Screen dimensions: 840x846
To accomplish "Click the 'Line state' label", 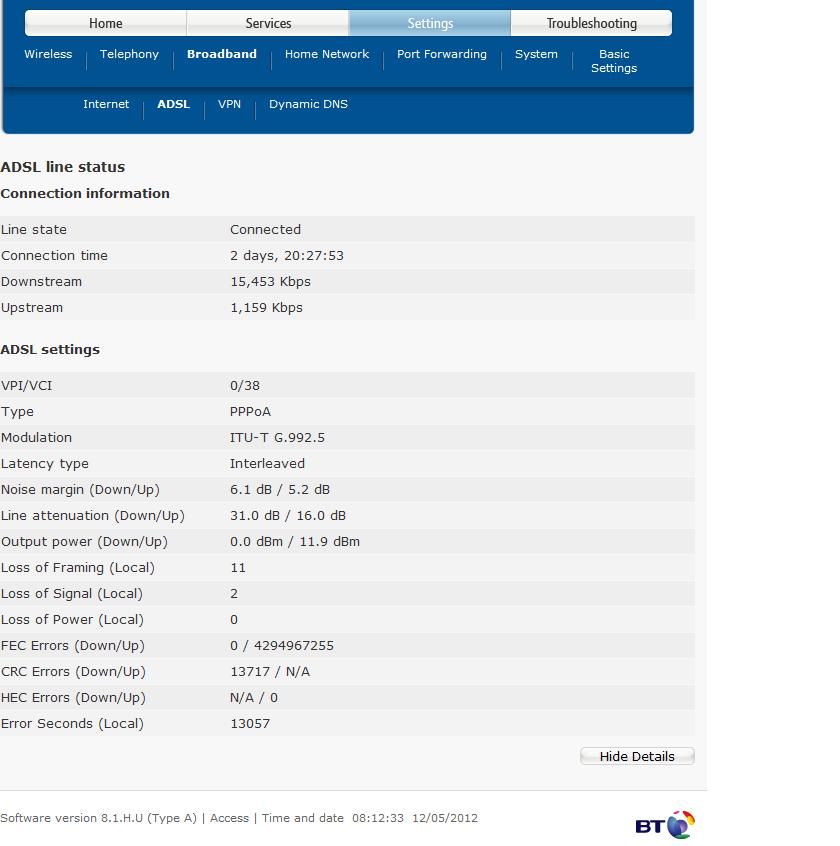I will (x=34, y=229).
